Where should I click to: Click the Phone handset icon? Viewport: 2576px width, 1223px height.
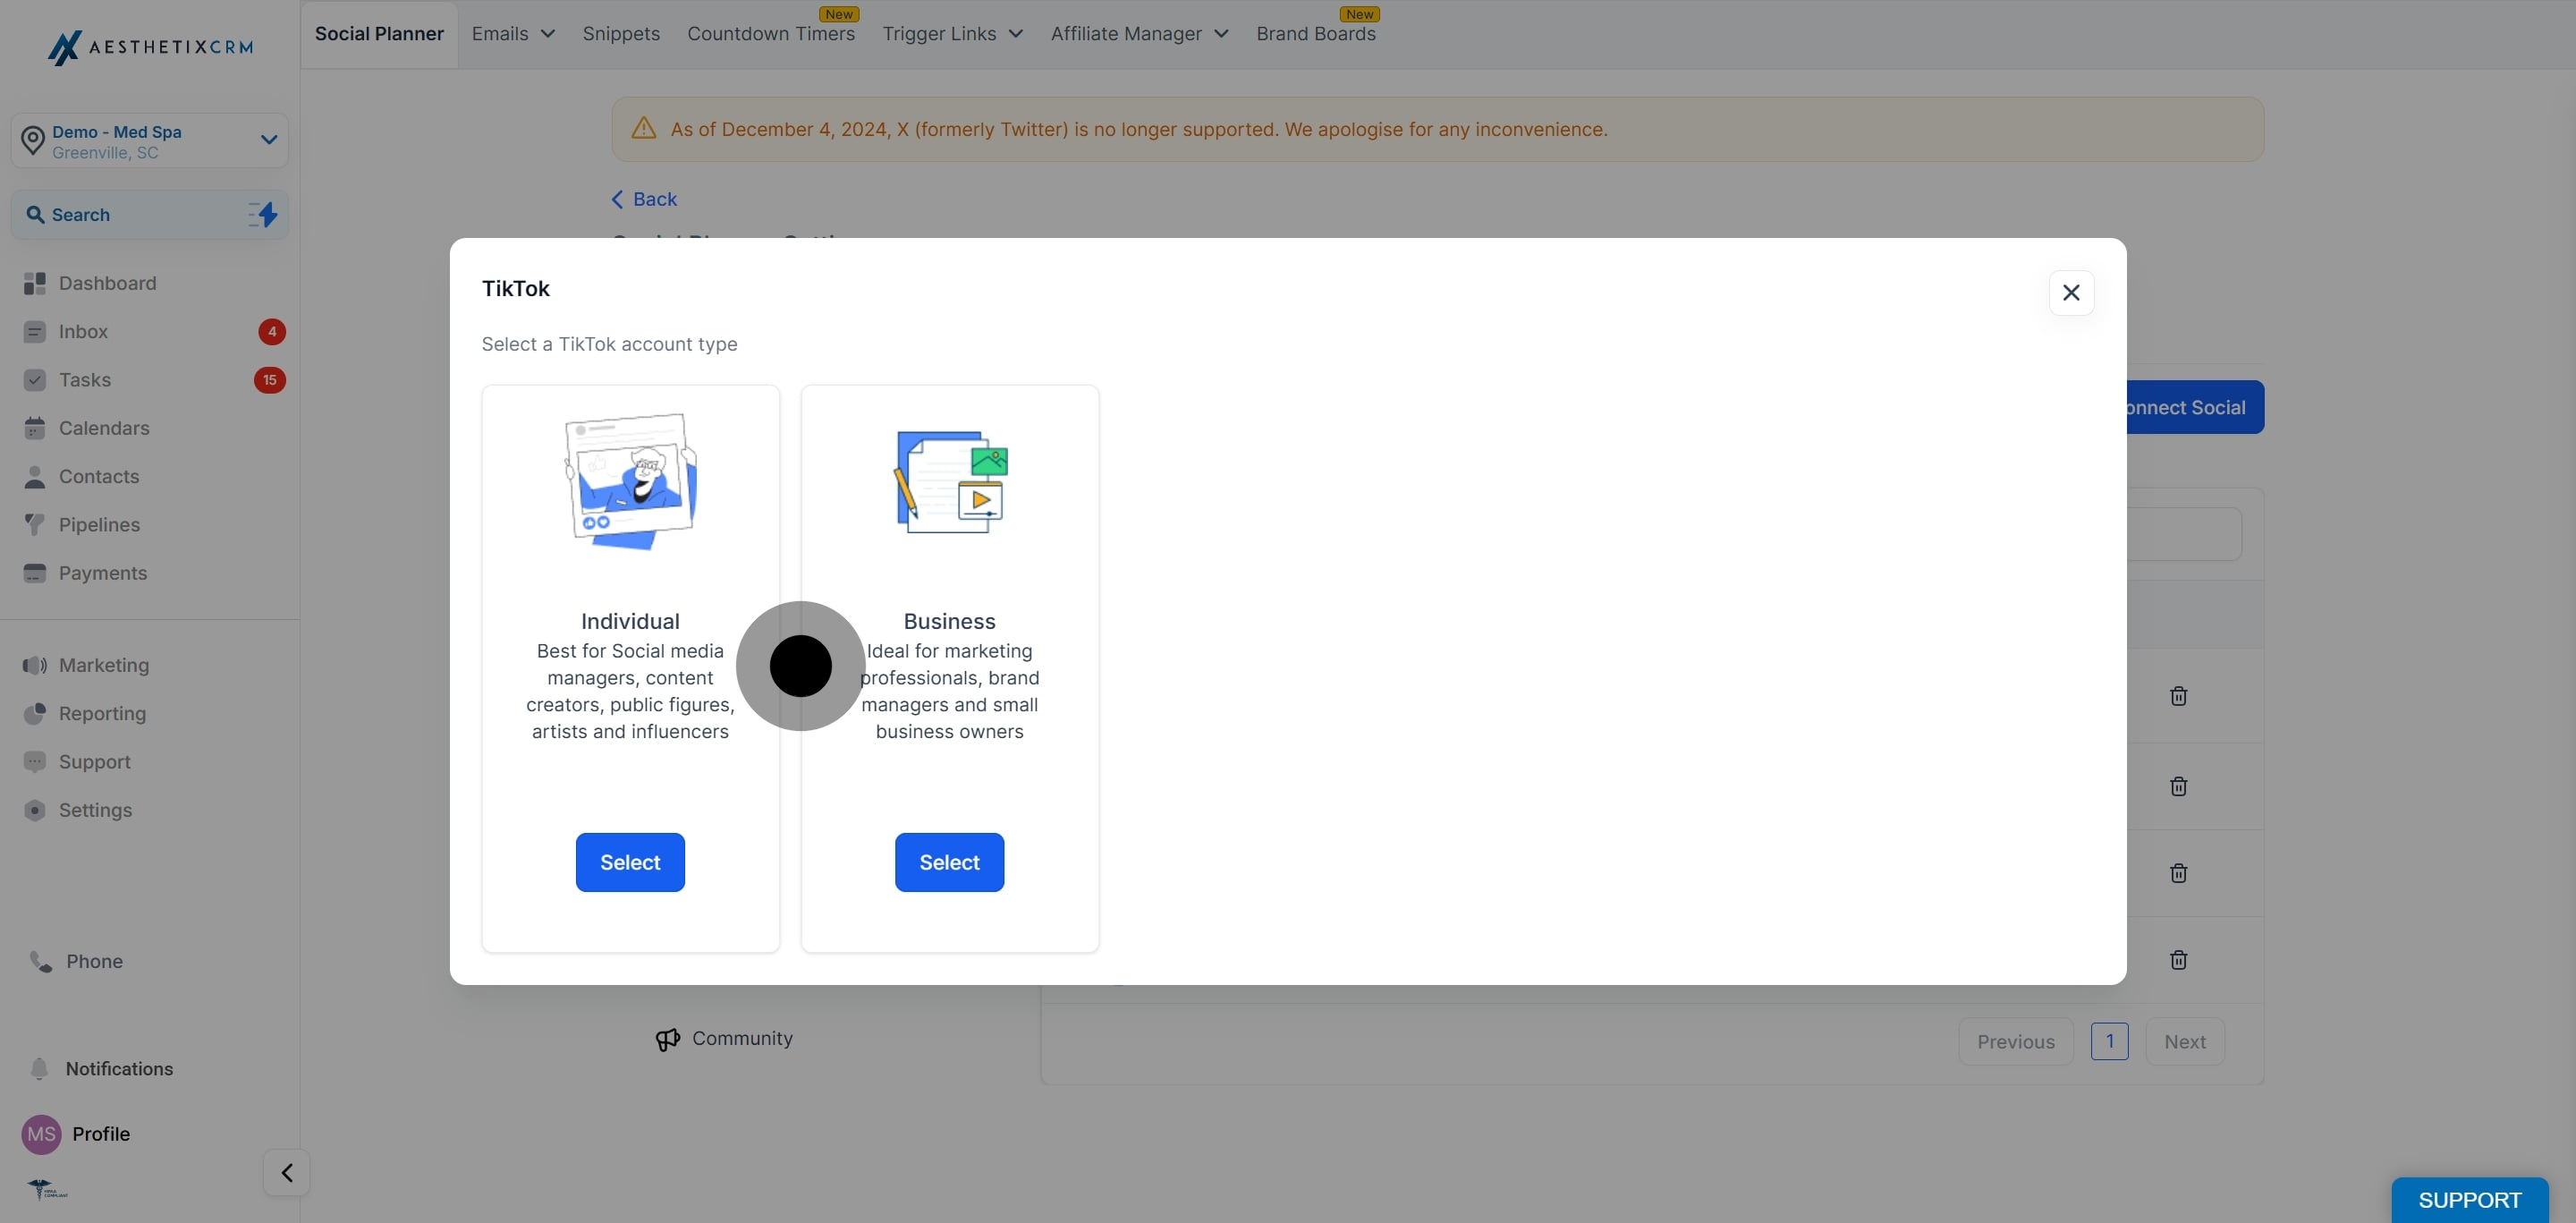pos(41,962)
